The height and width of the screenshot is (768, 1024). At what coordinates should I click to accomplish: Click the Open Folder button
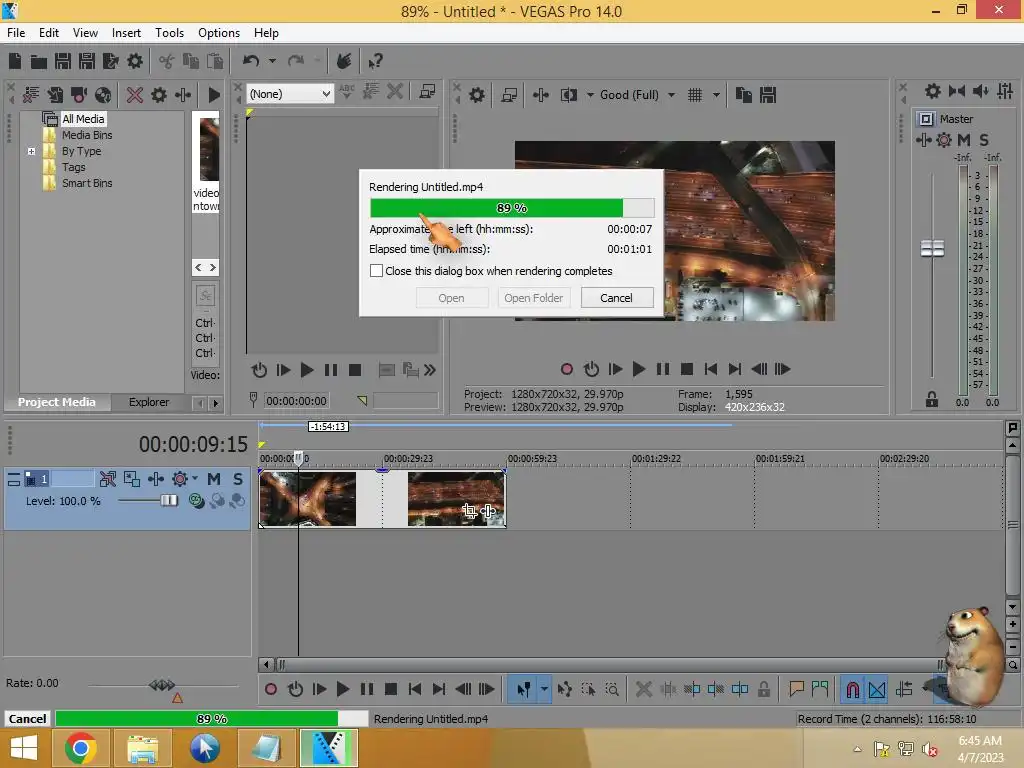tap(533, 298)
